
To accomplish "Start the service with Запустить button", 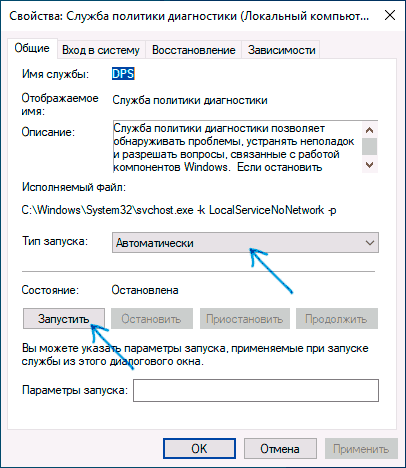I will coord(64,319).
